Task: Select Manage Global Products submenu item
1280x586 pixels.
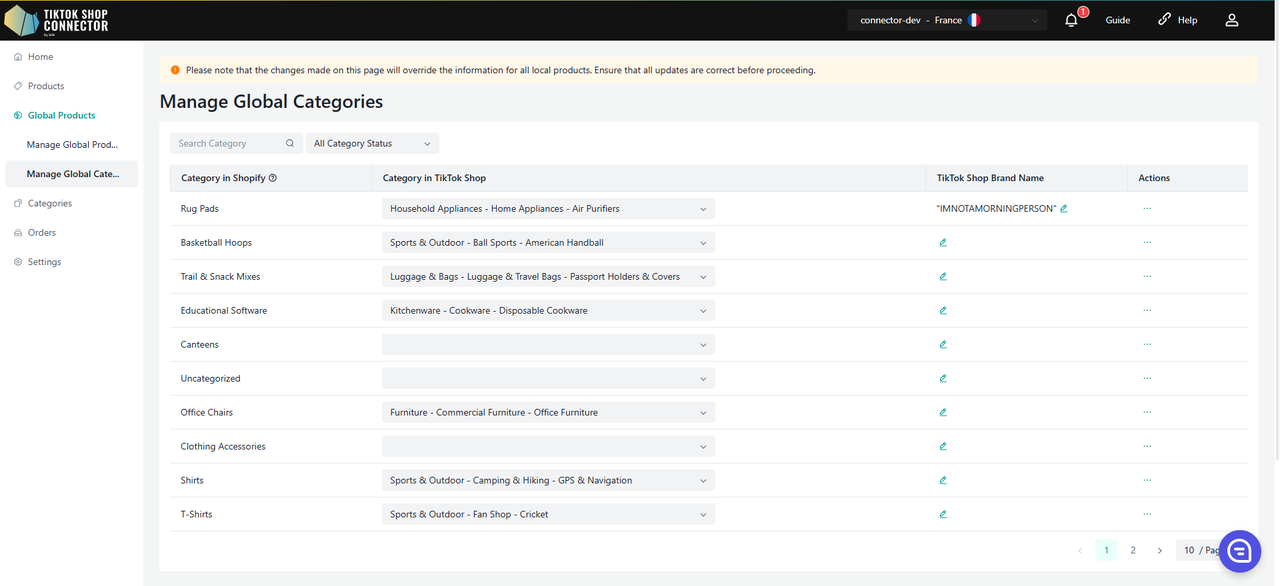Action: (72, 145)
